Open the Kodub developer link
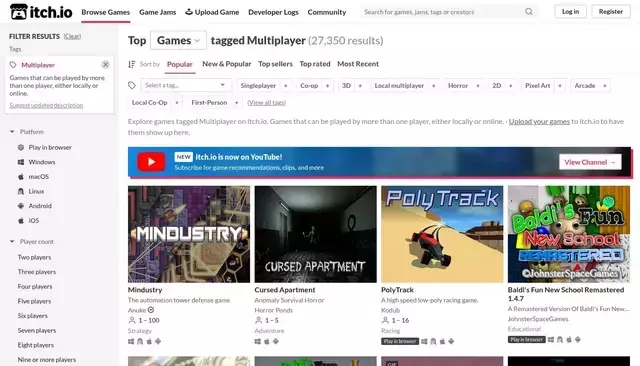This screenshot has width=640, height=366. (x=390, y=310)
